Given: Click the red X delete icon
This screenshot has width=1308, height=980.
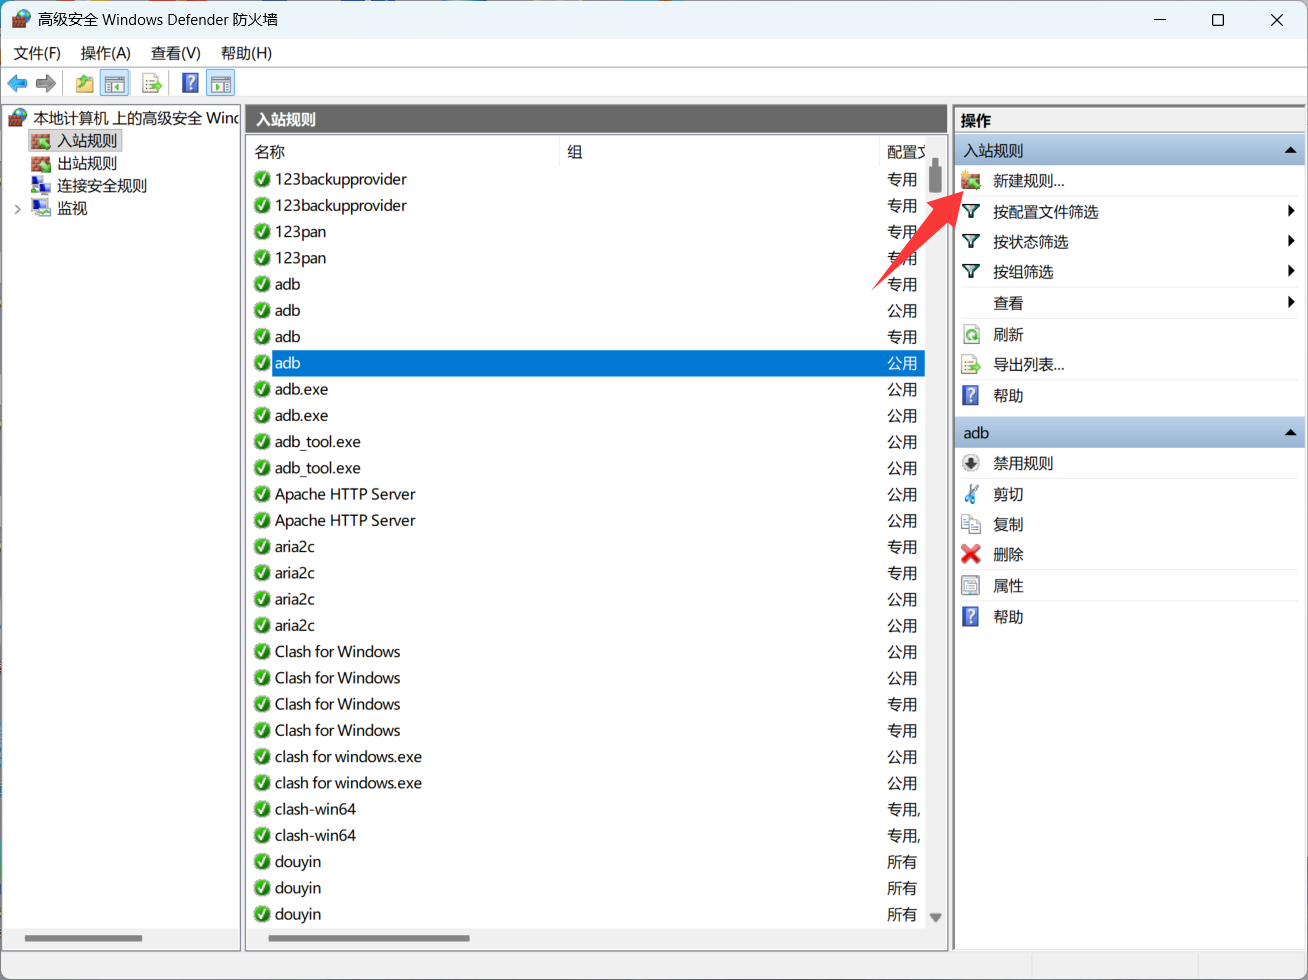Looking at the screenshot, I should (971, 555).
